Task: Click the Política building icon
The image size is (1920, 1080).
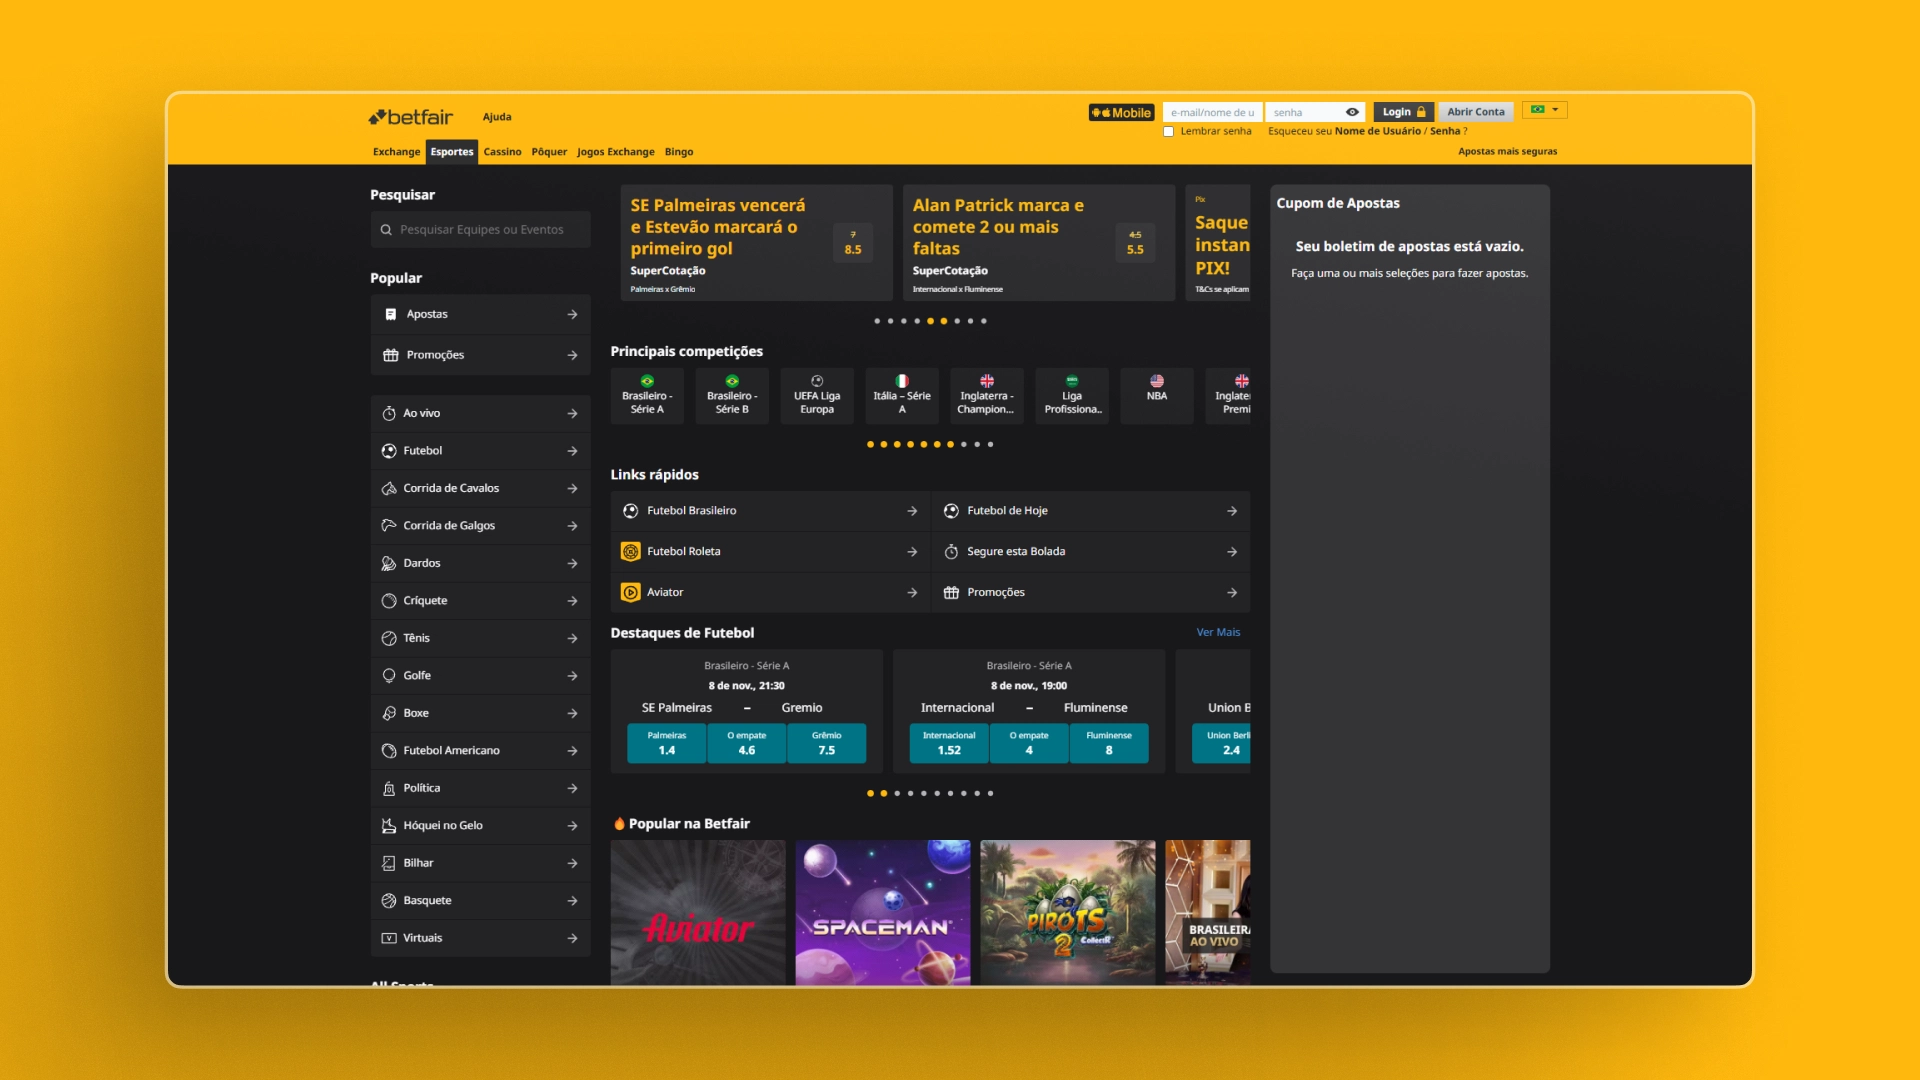Action: 389,788
